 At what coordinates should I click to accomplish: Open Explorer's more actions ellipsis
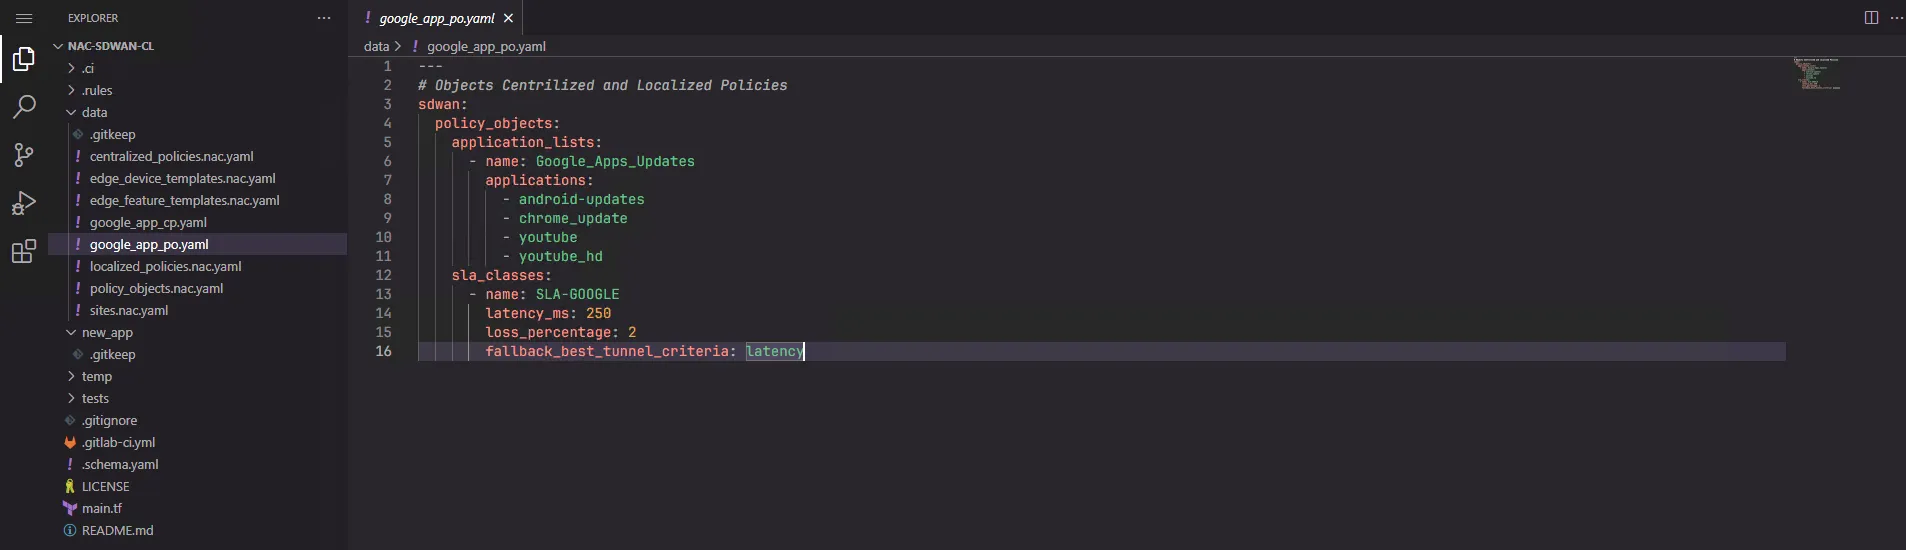click(x=323, y=18)
